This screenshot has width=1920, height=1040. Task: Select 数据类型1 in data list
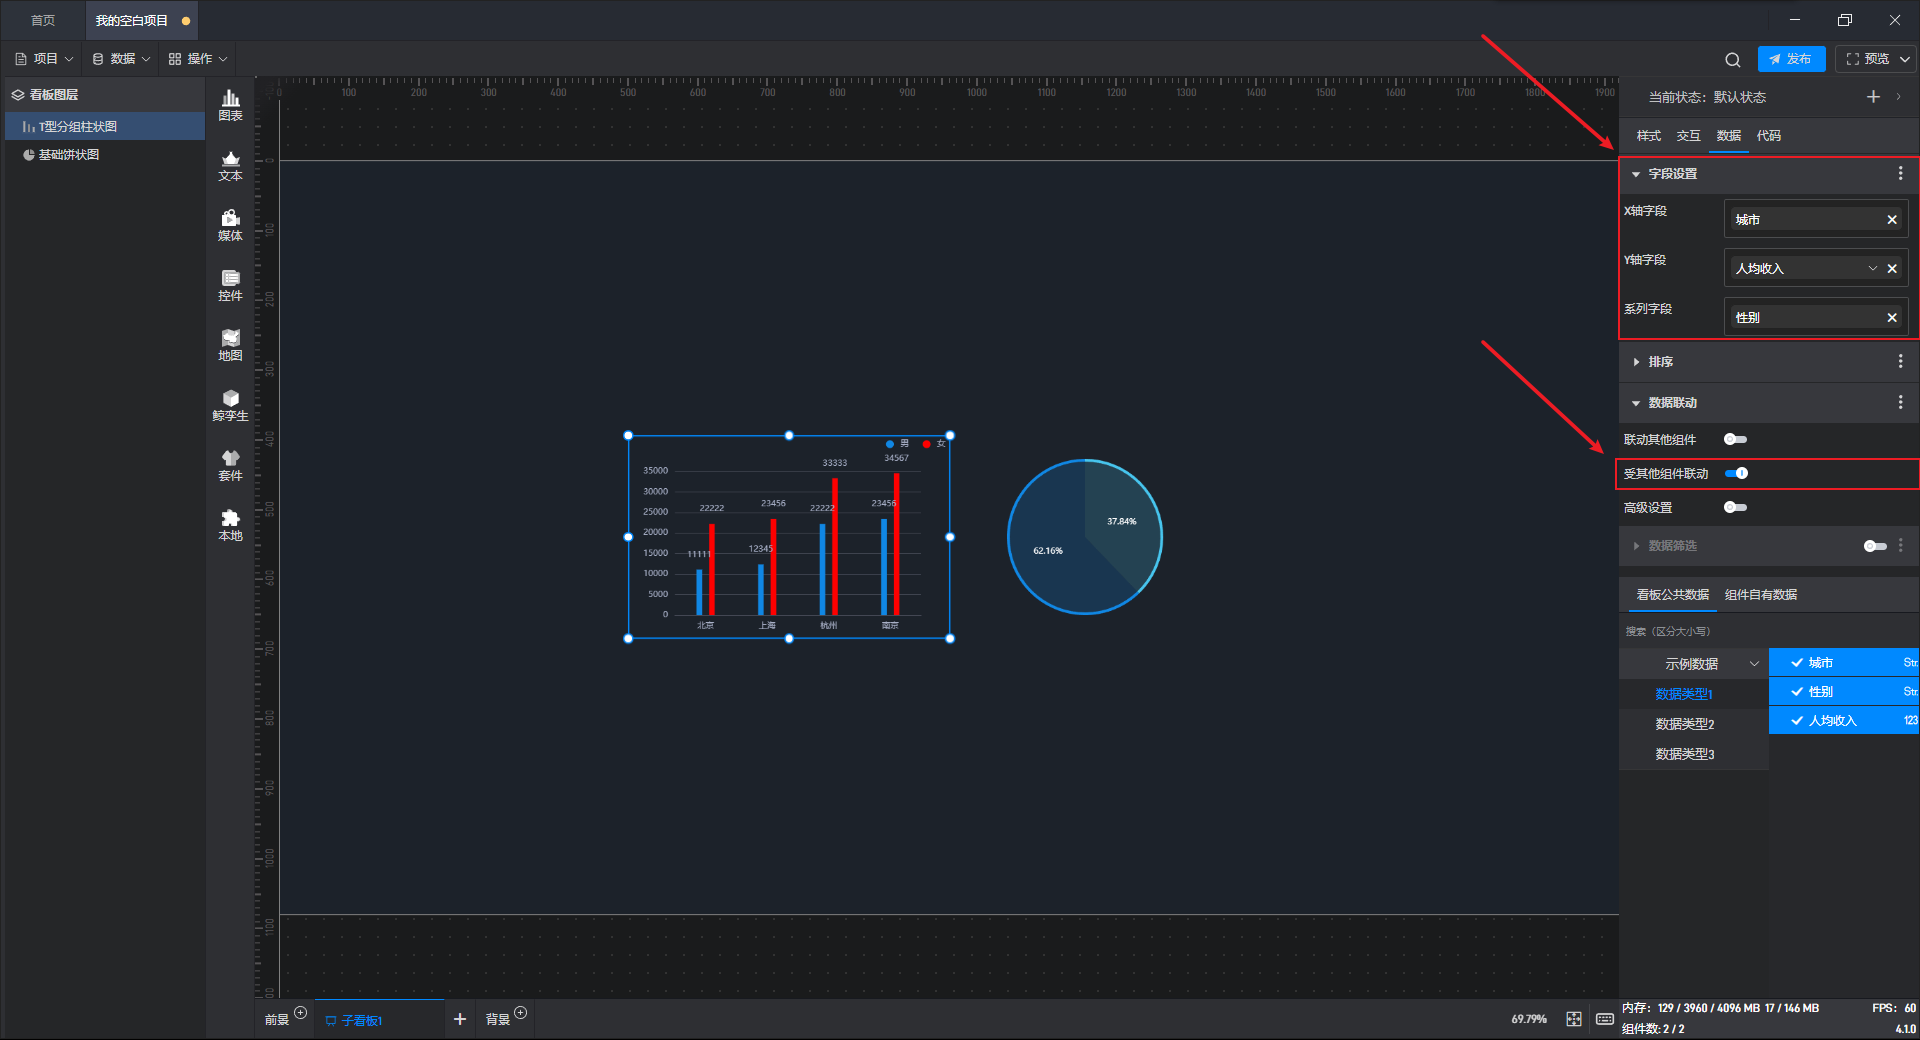1685,694
